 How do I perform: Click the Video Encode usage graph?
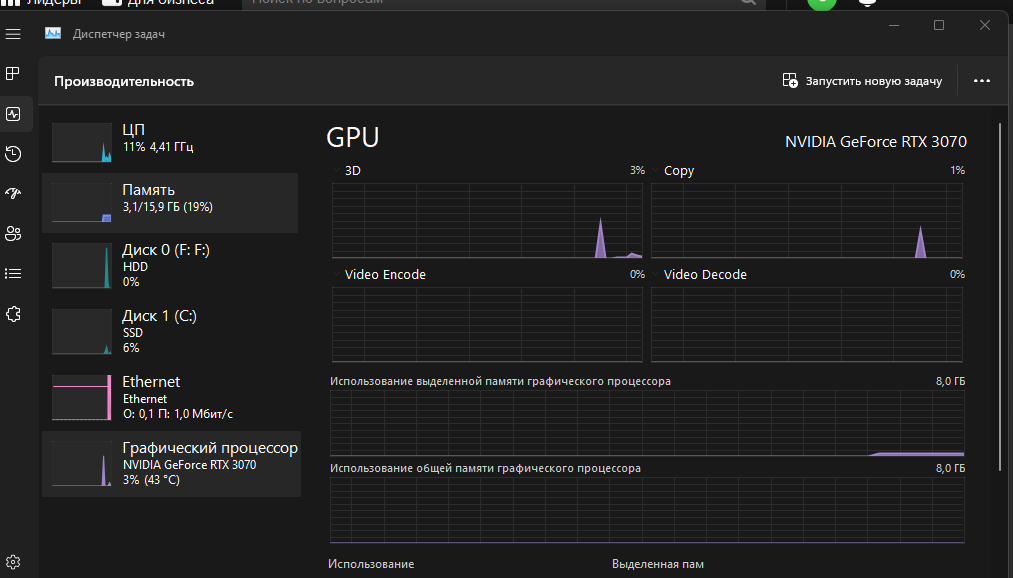(x=487, y=325)
